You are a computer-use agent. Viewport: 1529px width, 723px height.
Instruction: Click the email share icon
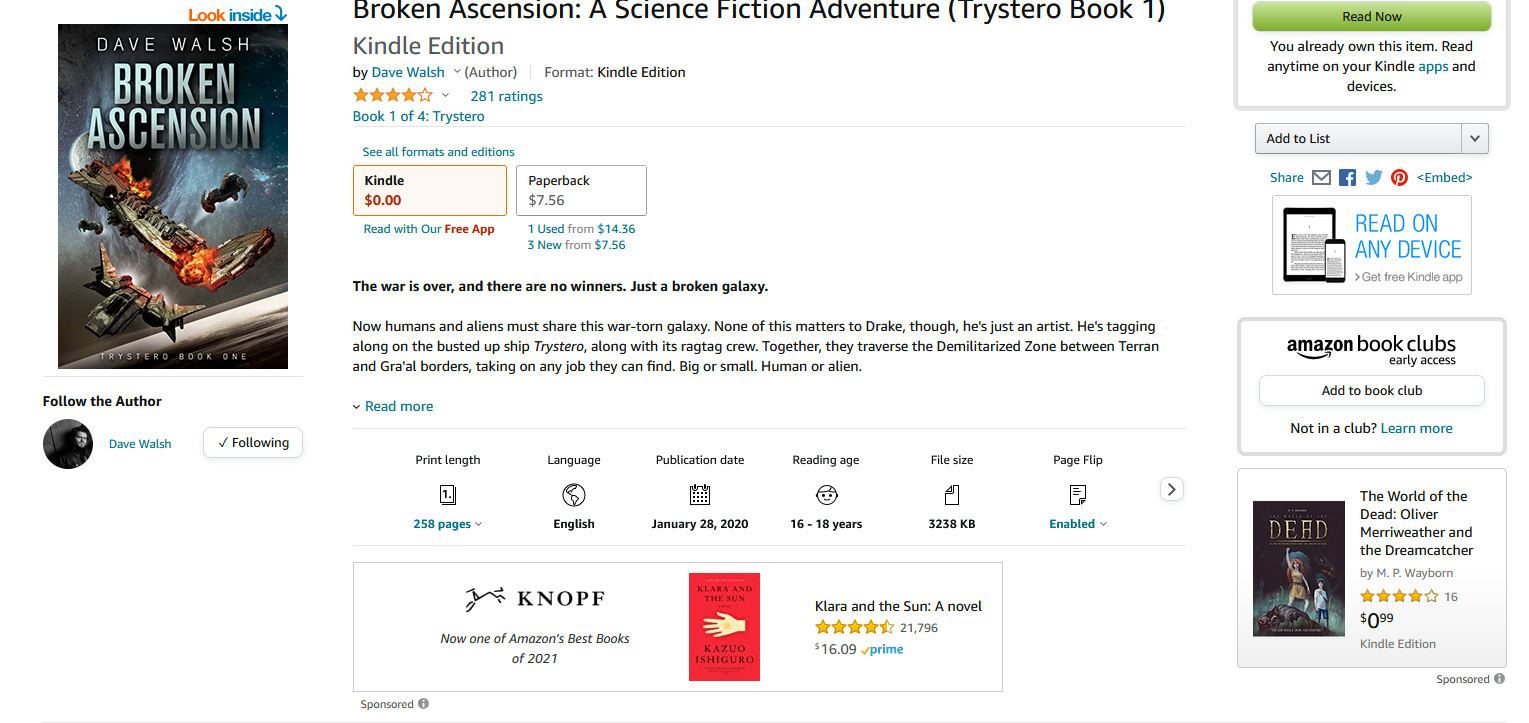pos(1321,177)
